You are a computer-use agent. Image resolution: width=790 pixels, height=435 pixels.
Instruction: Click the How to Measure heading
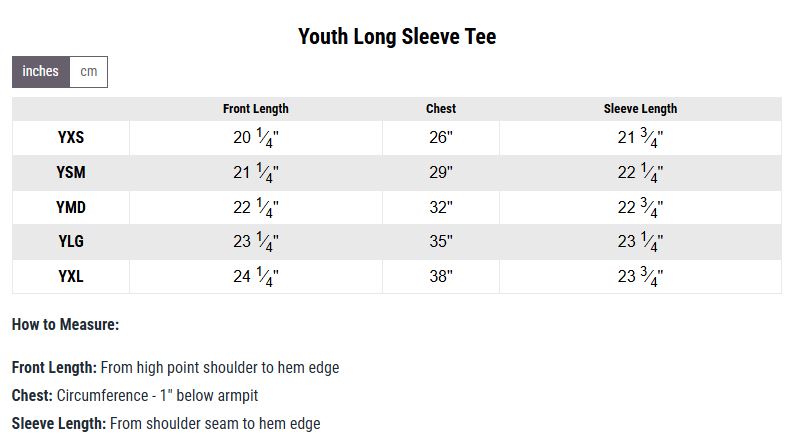coord(65,325)
